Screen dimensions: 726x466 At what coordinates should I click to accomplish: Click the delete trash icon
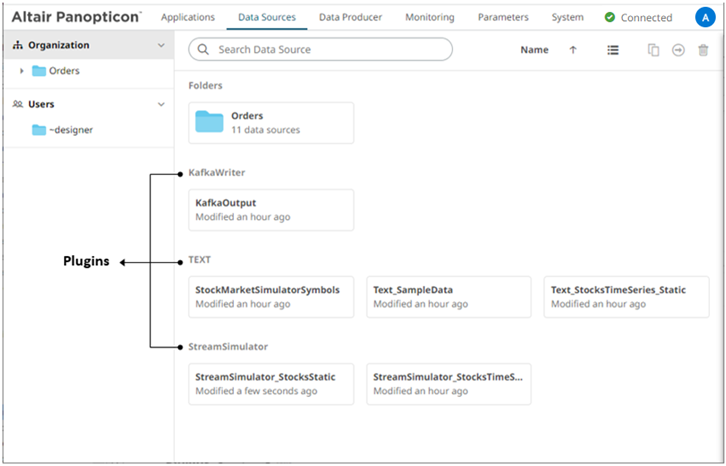coord(703,50)
